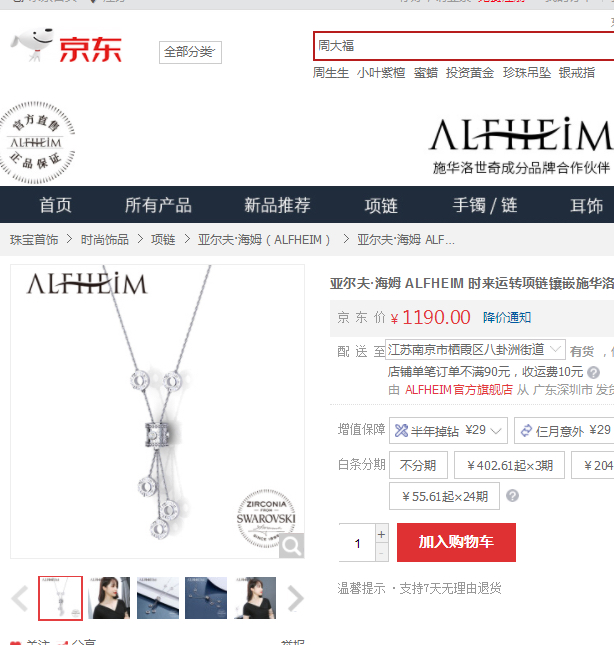Show previous product thumbnails with left arrow

click(x=19, y=598)
